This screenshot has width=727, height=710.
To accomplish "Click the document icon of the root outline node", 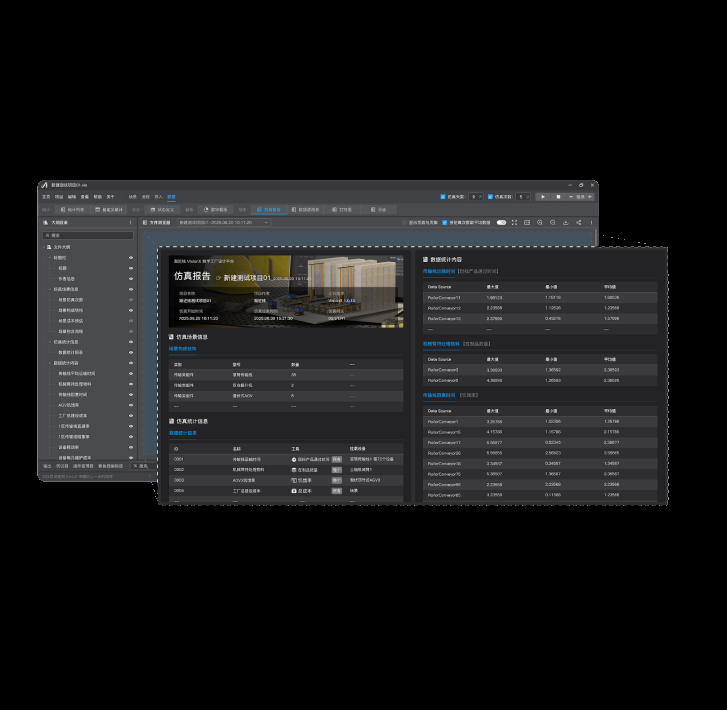I will (x=49, y=247).
